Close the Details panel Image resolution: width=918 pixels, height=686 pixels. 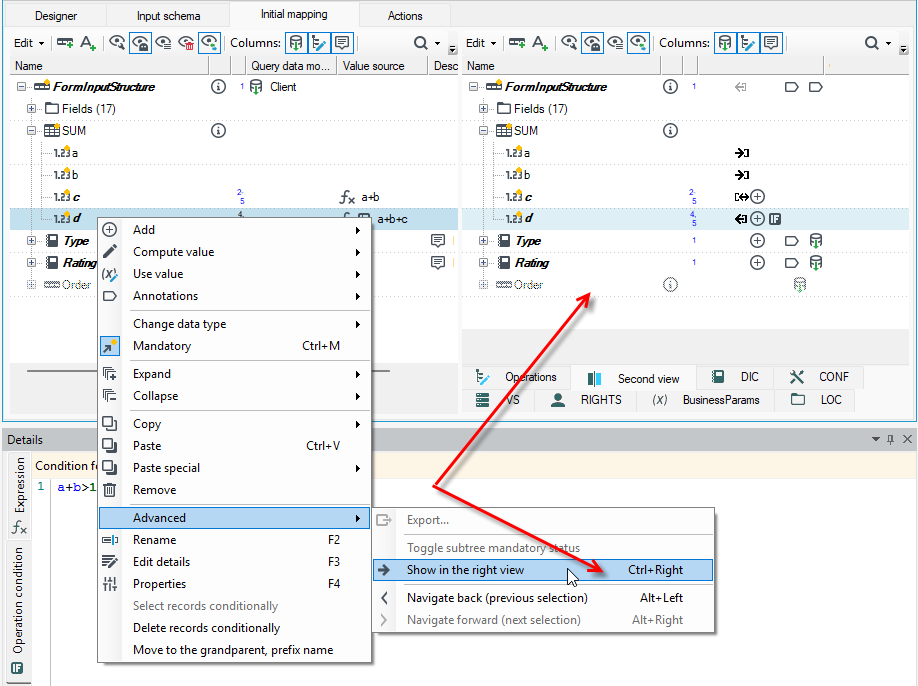pyautogui.click(x=907, y=439)
